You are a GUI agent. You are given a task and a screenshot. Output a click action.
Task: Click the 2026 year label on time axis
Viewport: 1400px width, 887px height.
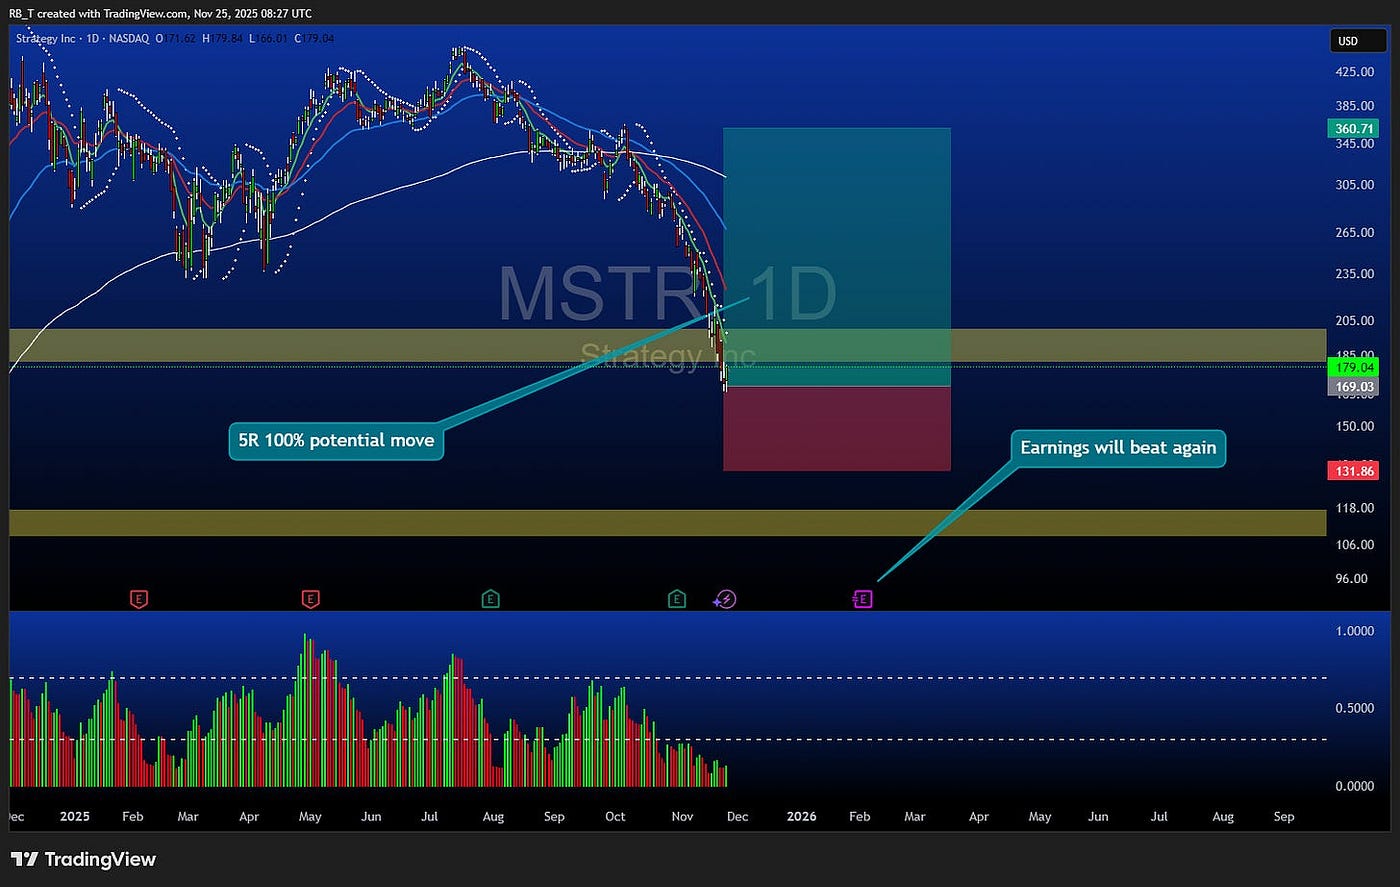[801, 816]
